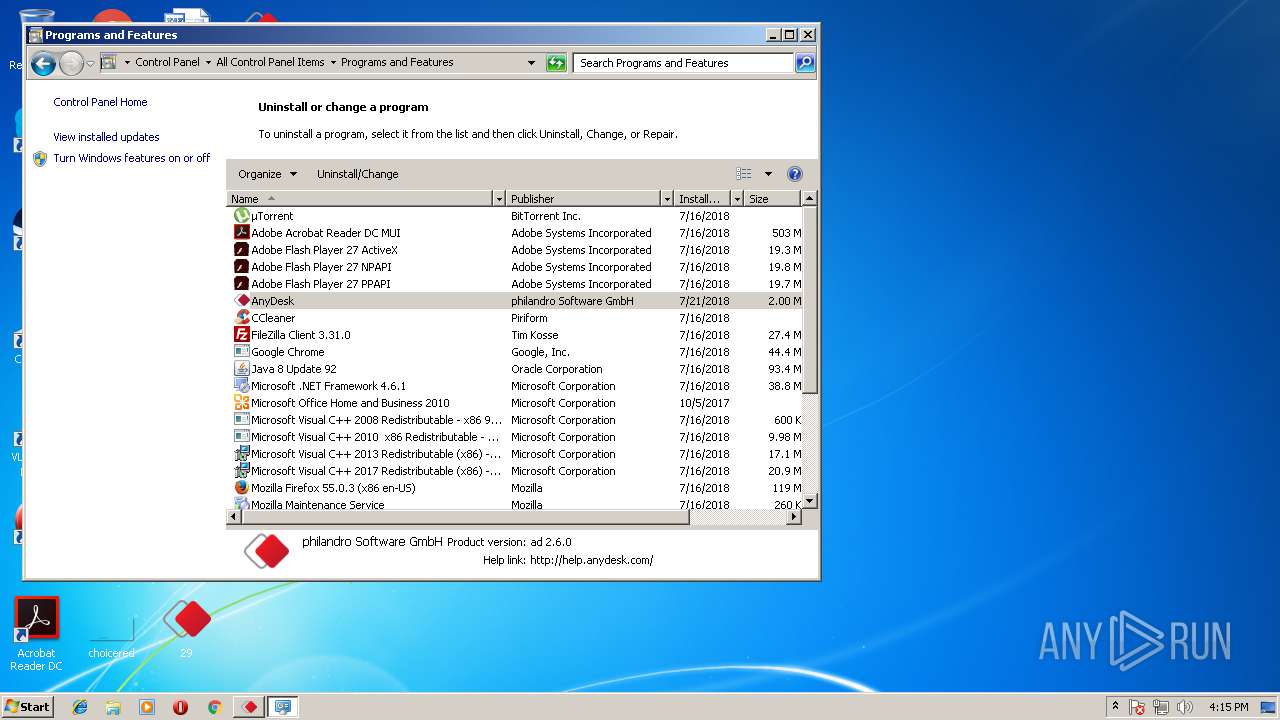Open recent pages dropdown arrow
1280x720 pixels.
[90, 64]
